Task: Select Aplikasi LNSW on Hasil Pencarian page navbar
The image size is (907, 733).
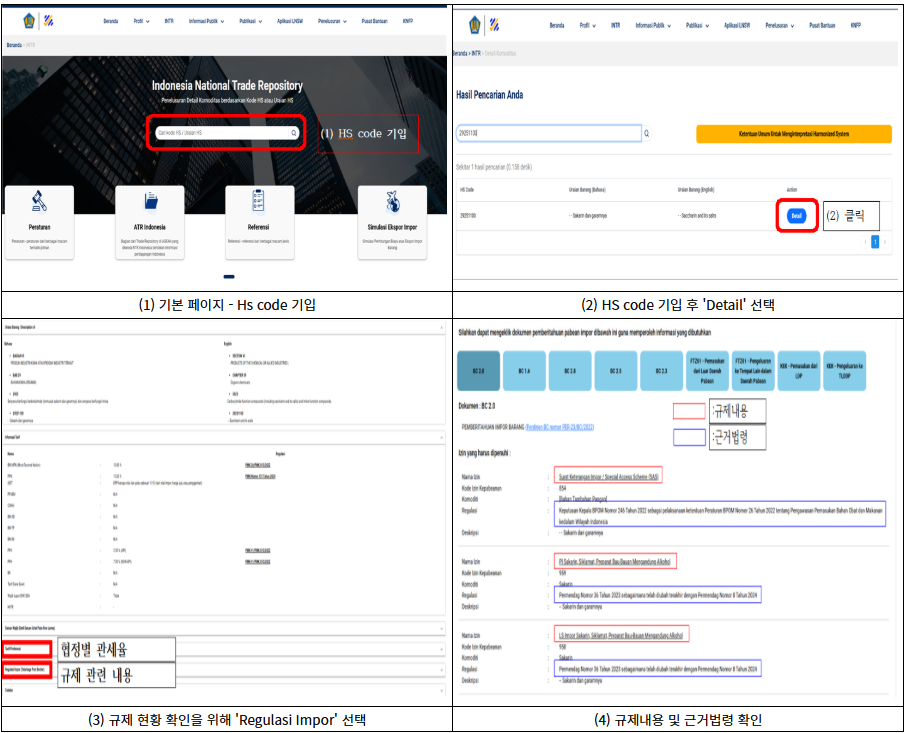Action: coord(737,25)
